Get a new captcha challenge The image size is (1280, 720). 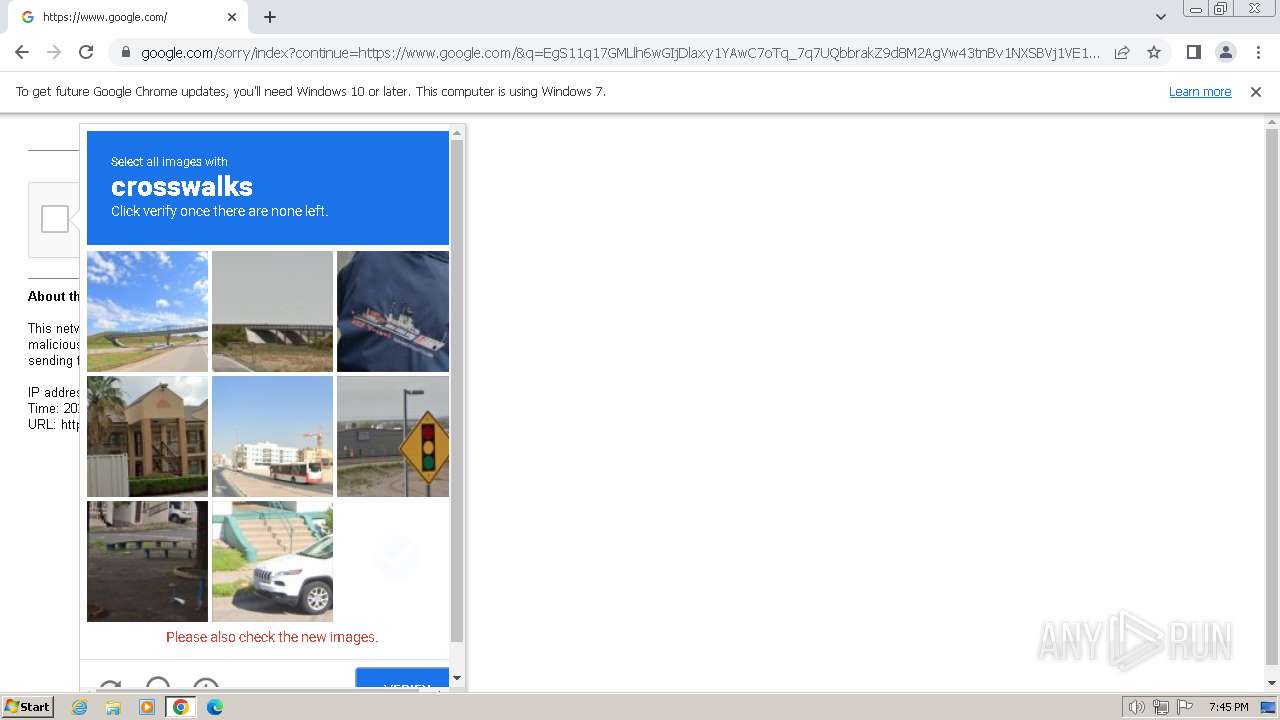(x=110, y=686)
